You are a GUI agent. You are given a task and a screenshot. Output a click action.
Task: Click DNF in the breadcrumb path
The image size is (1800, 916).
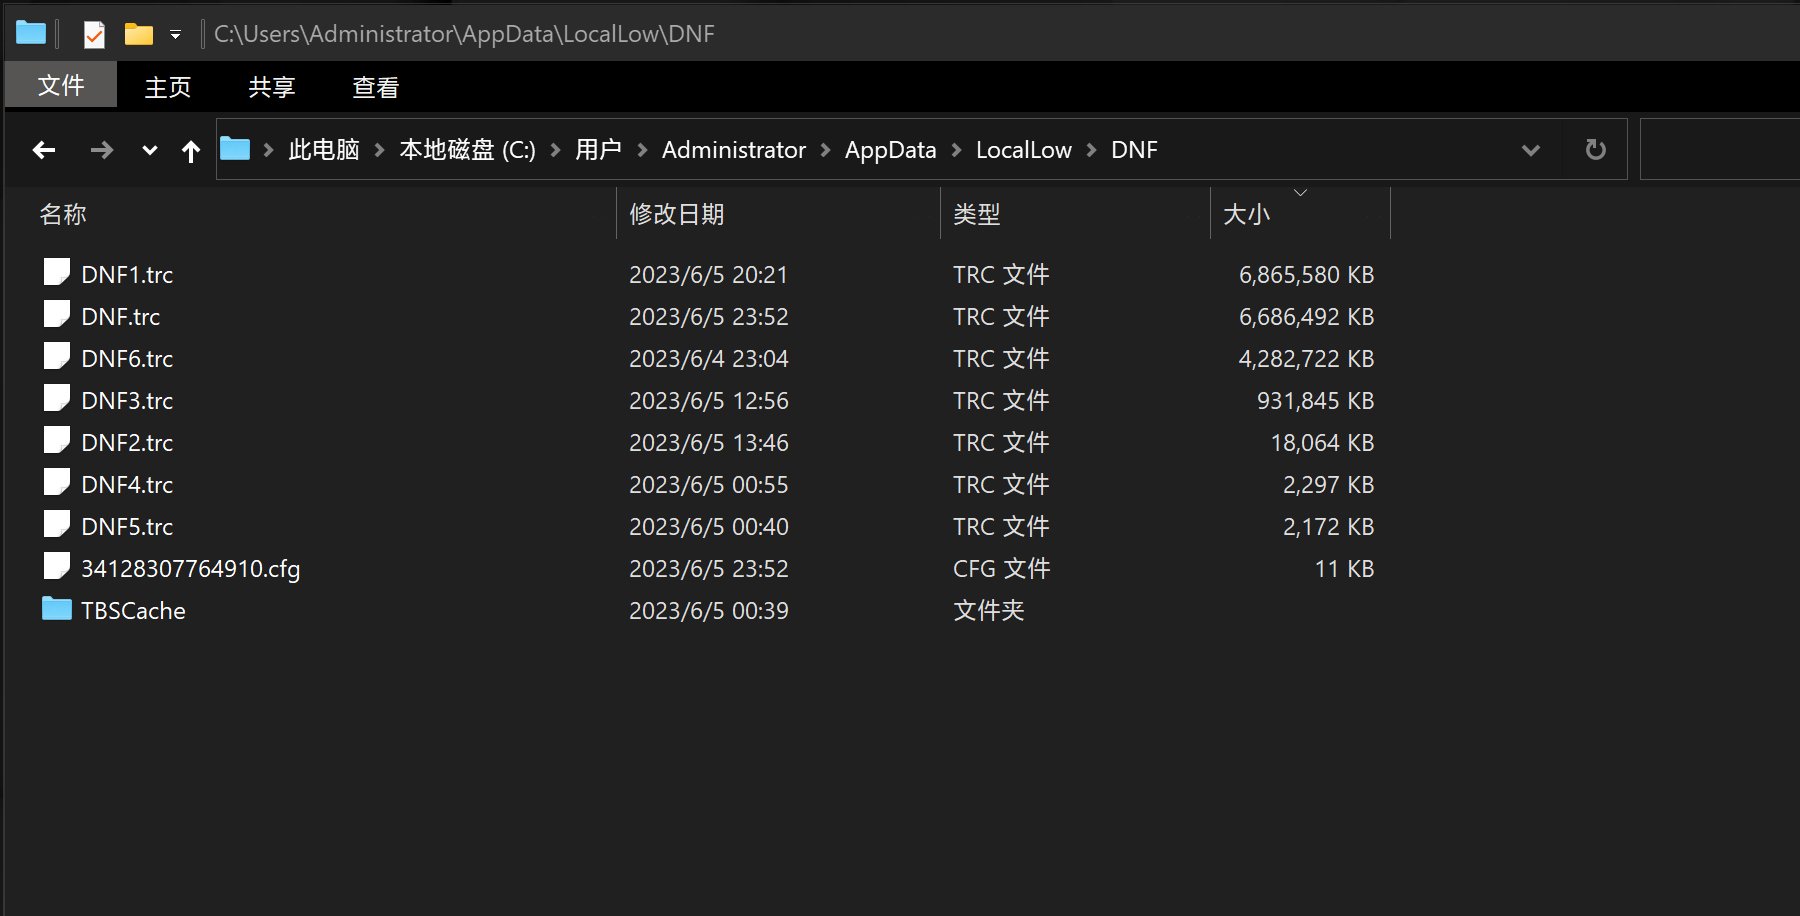pos(1134,150)
